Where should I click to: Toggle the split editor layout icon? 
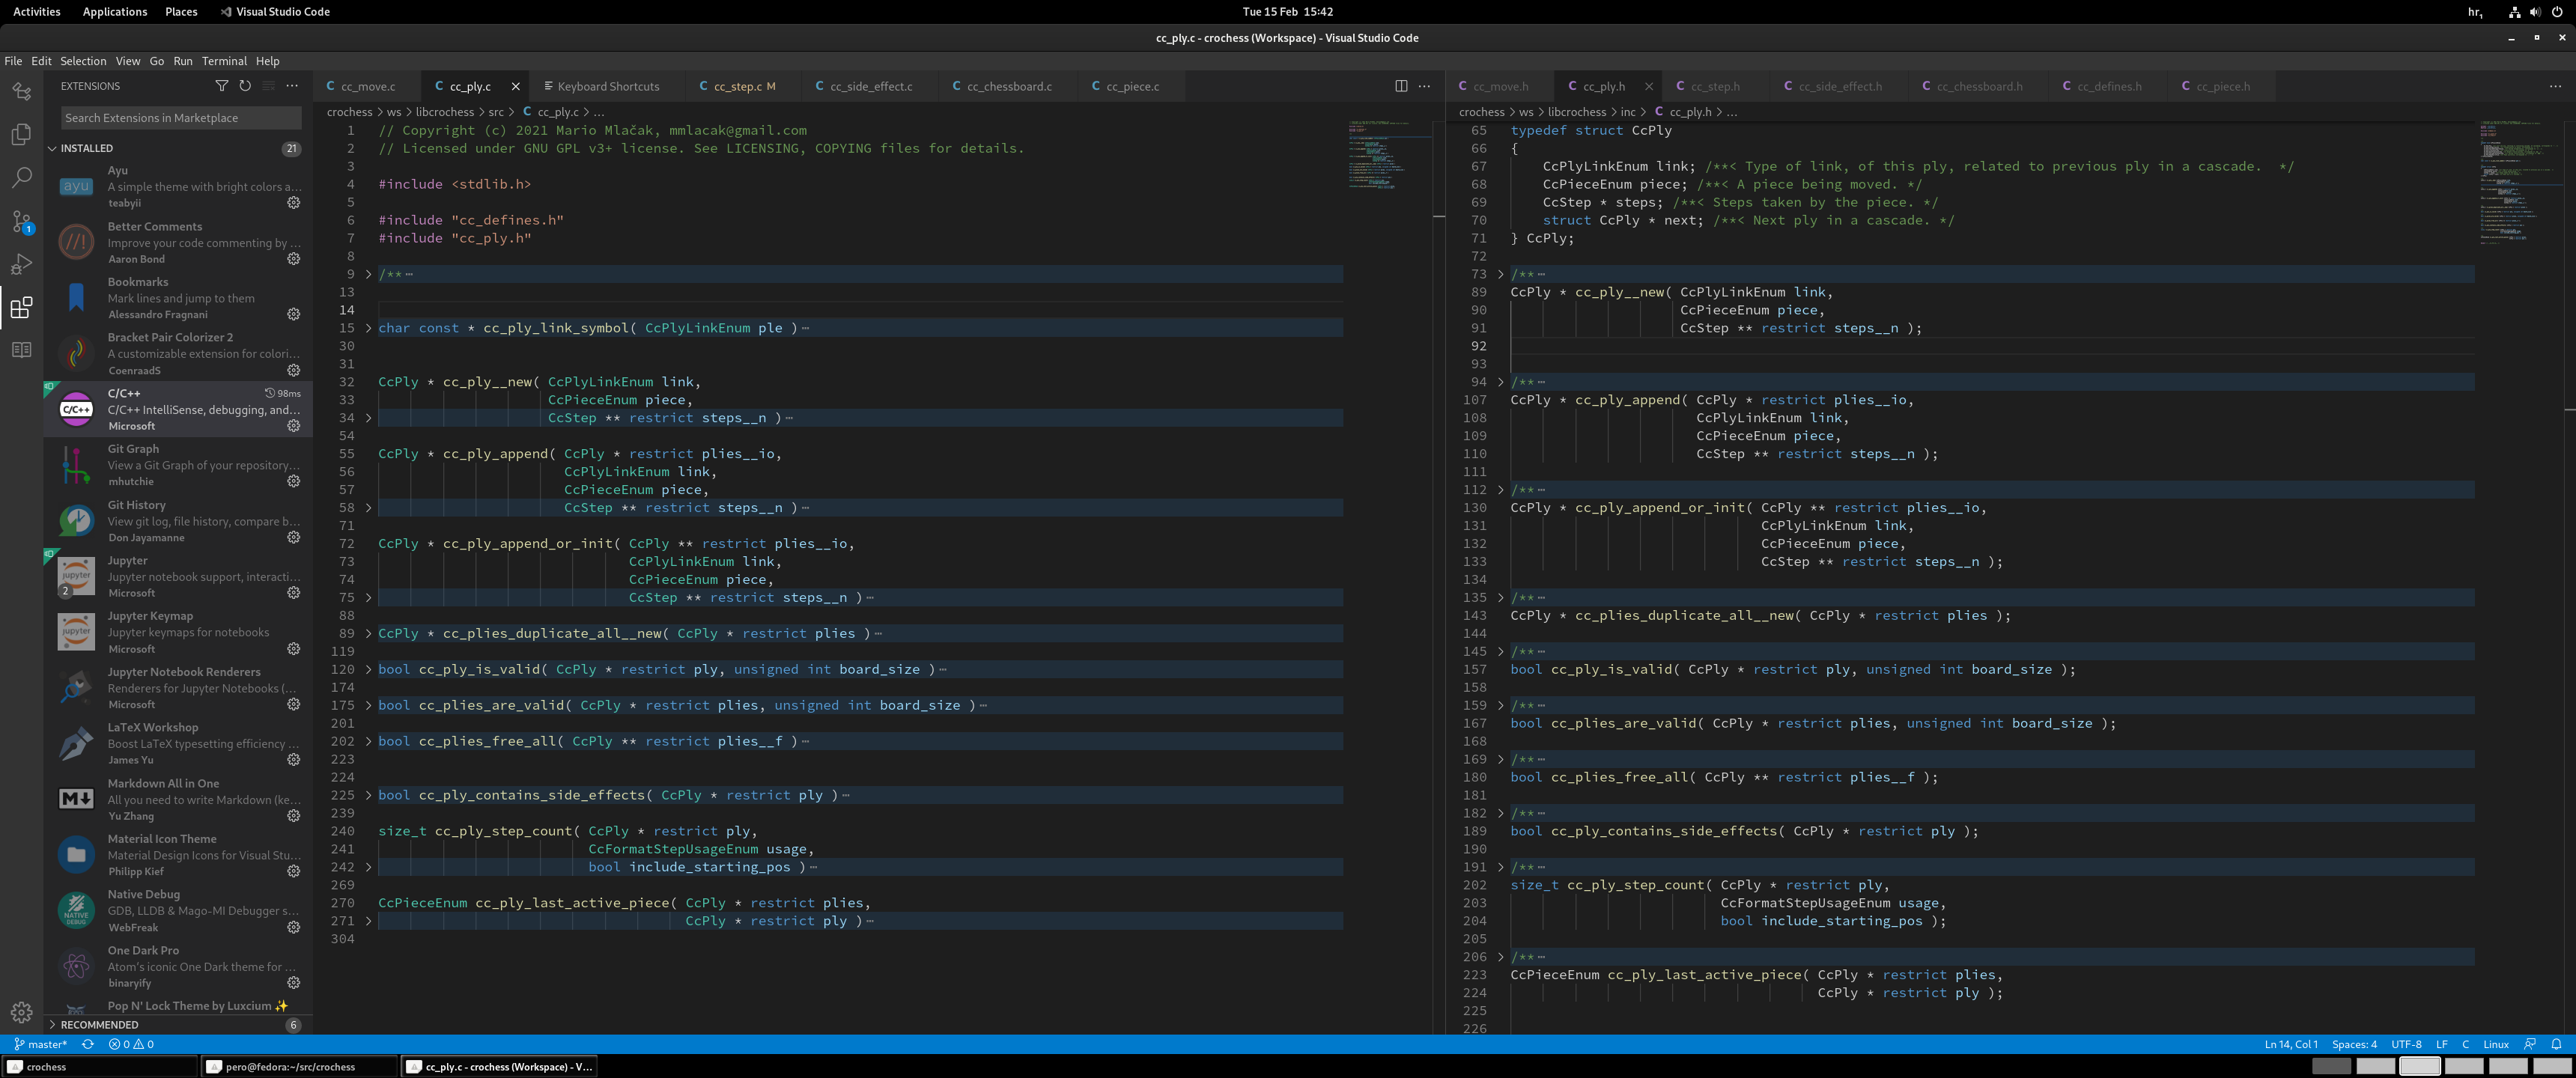(x=1401, y=86)
